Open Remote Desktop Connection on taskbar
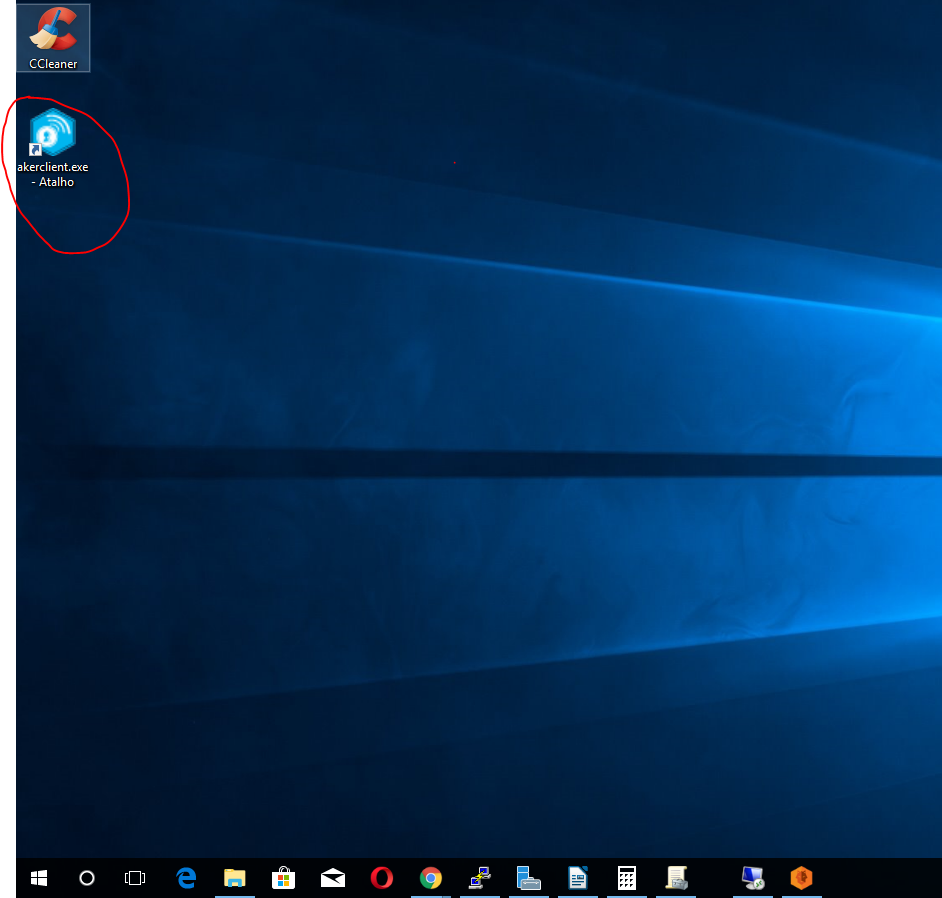 point(753,878)
